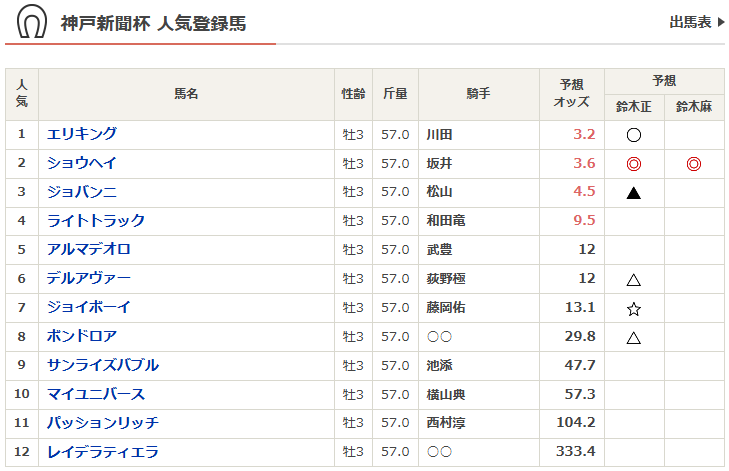Click the black triangle mark for ジョバンニ
Image resolution: width=729 pixels, height=471 pixels.
[633, 193]
